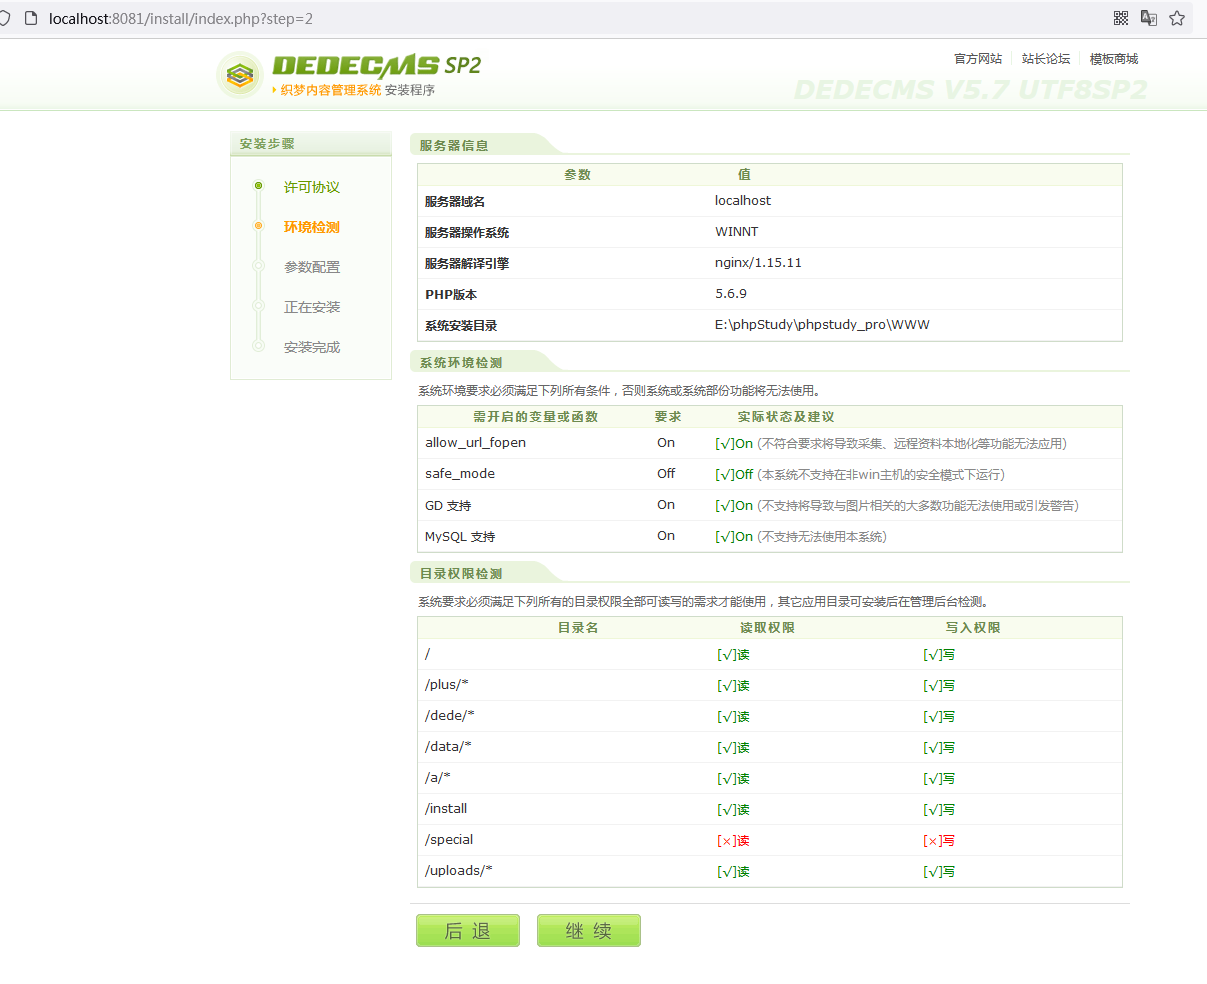Click the 目录权限检测 section heading

[x=461, y=573]
